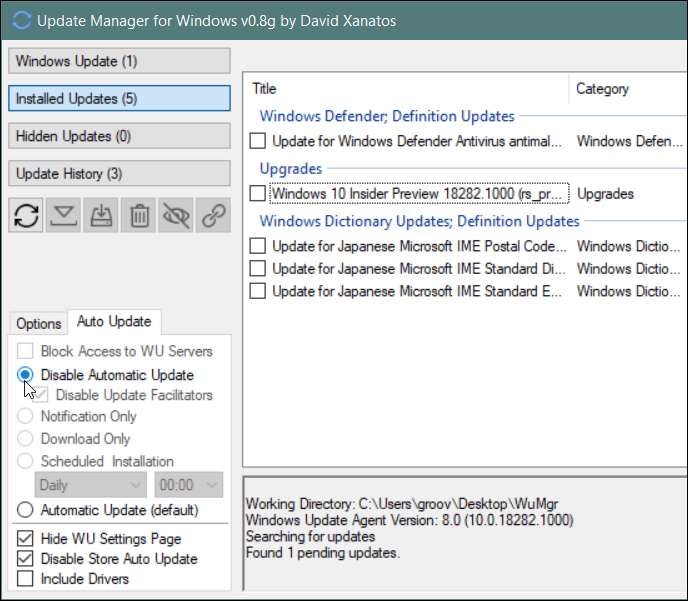Open the 00:00 time dropdown
Image resolution: width=688 pixels, height=601 pixels.
189,485
